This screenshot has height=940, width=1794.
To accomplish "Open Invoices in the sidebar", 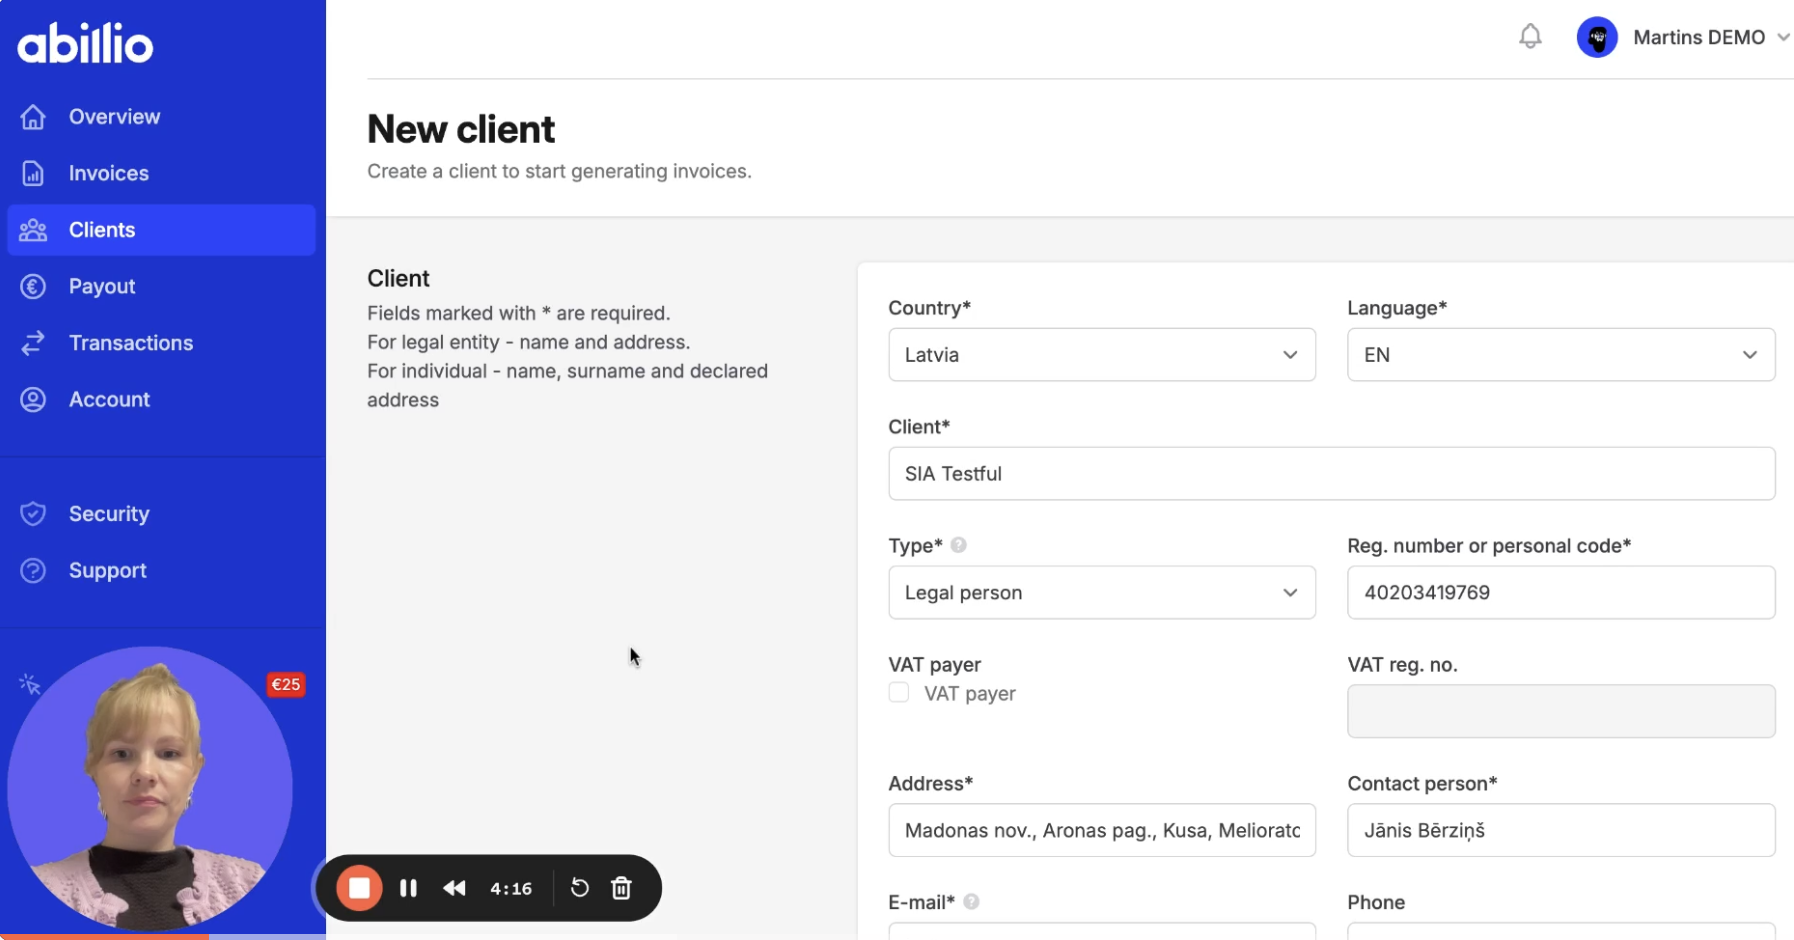I will [109, 174].
